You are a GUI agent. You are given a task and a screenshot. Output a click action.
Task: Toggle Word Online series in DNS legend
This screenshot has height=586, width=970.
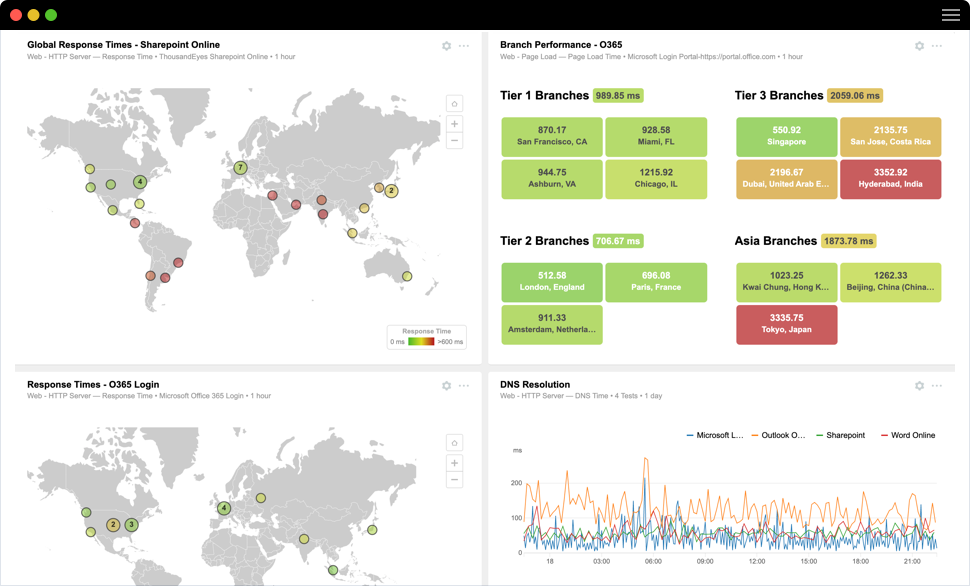(908, 435)
